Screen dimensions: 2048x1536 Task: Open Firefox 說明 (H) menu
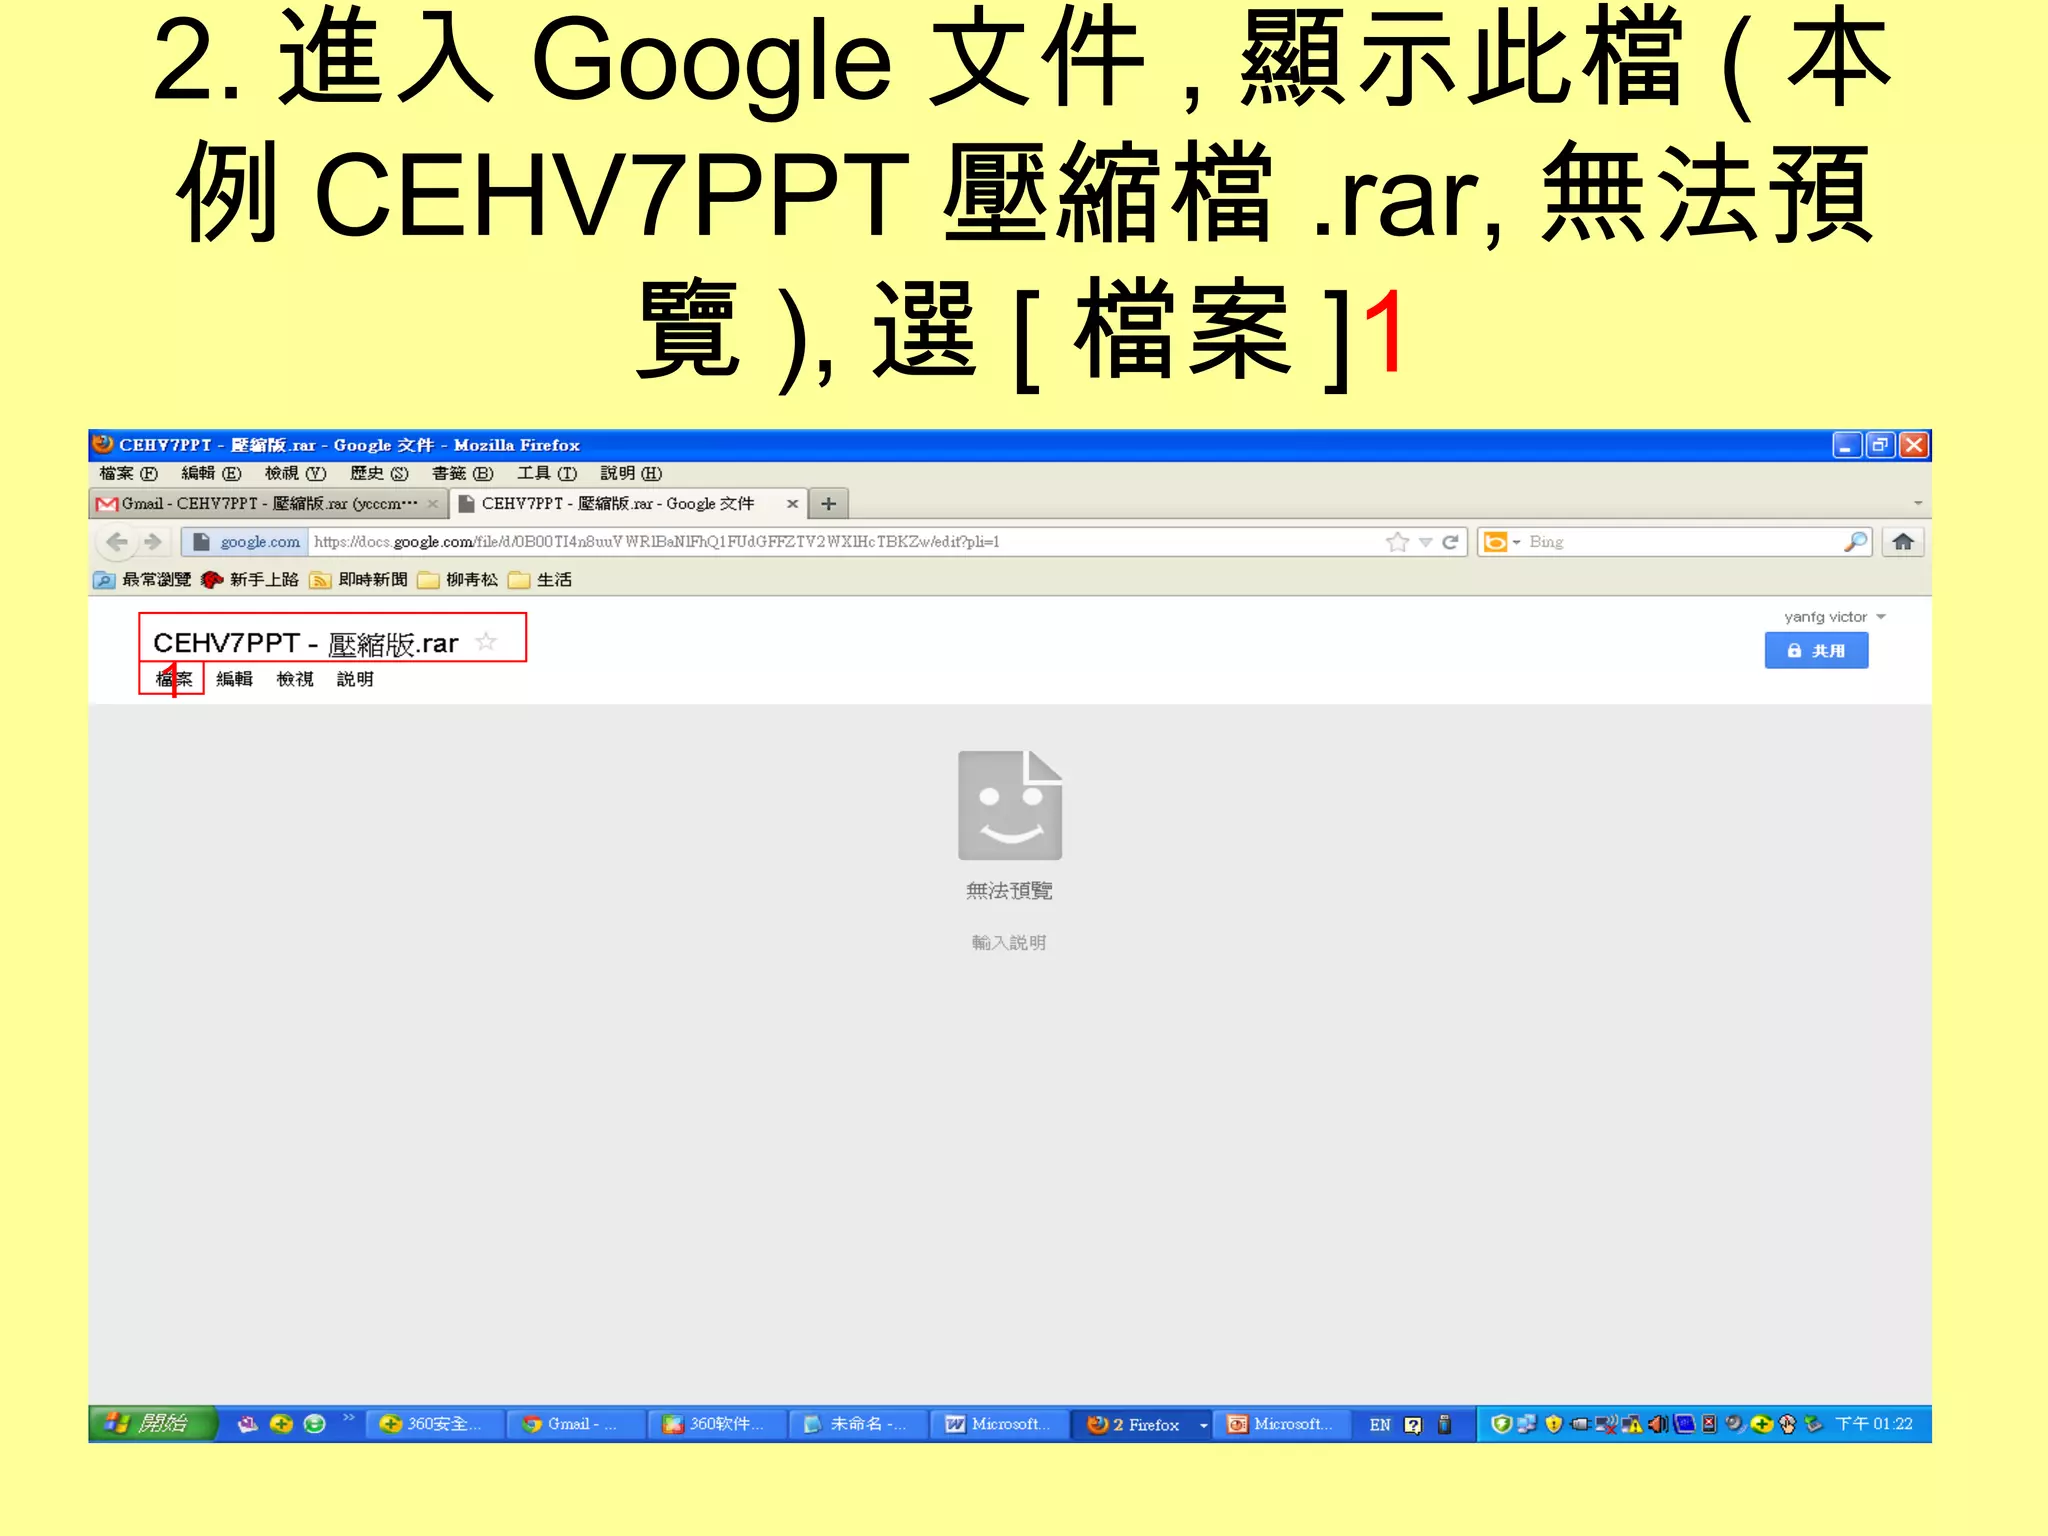click(631, 473)
